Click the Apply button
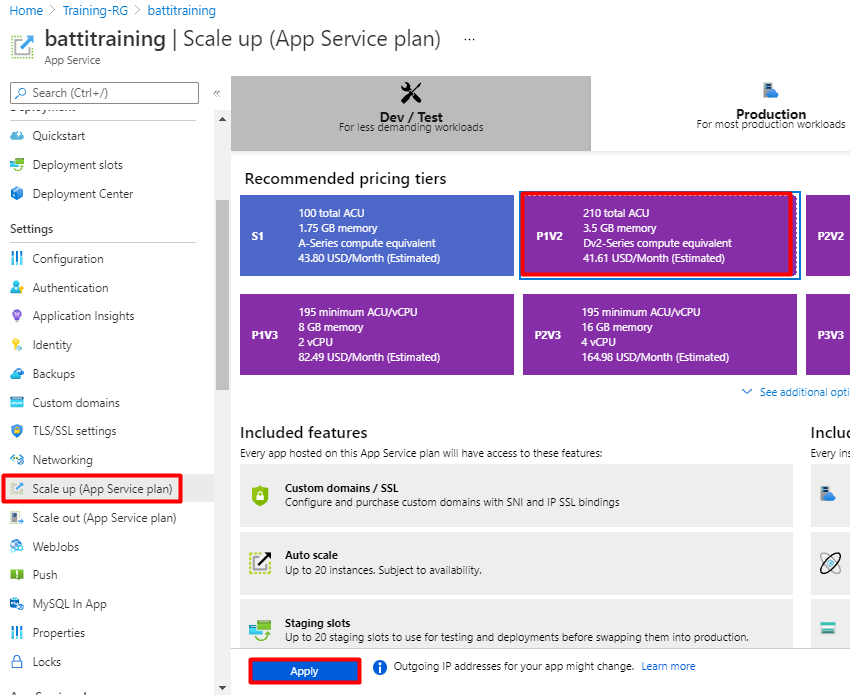850x695 pixels. coord(305,671)
